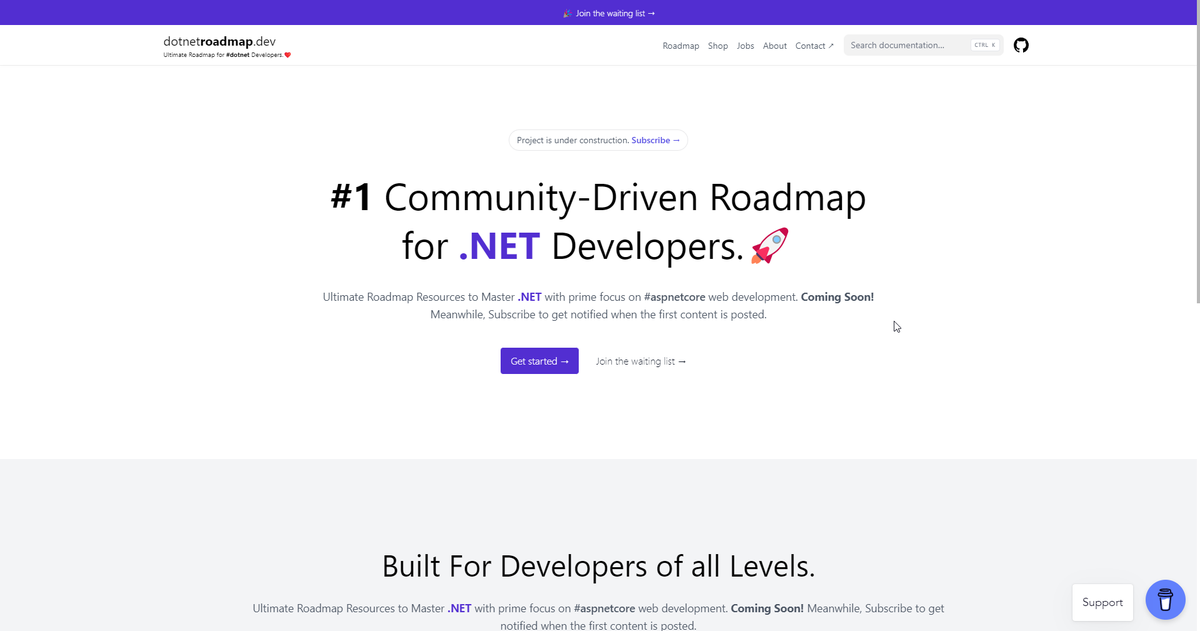The width and height of the screenshot is (1200, 631).
Task: Open the Contact external link
Action: click(x=812, y=45)
